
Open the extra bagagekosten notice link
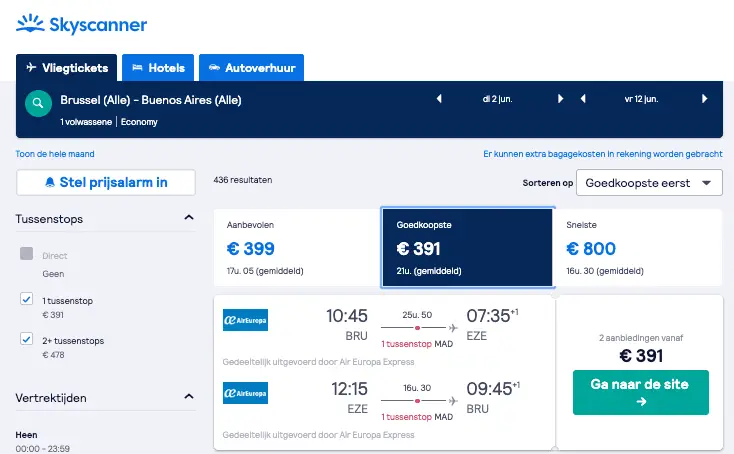[603, 154]
